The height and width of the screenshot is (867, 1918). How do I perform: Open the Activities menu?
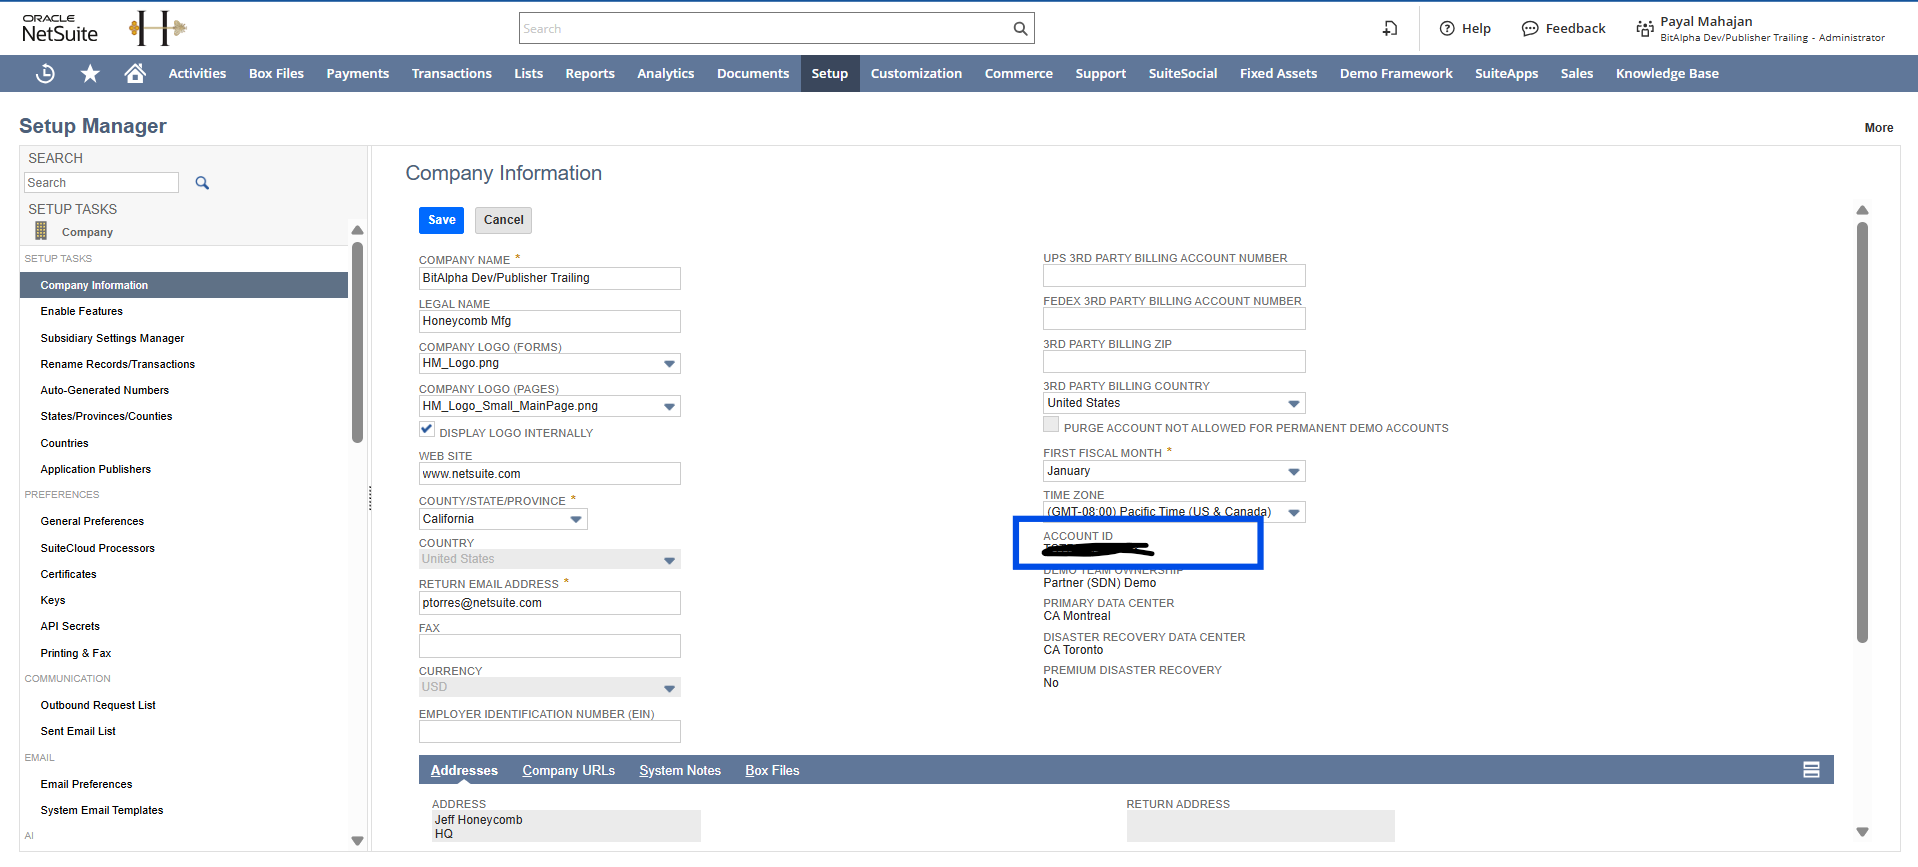click(x=197, y=73)
